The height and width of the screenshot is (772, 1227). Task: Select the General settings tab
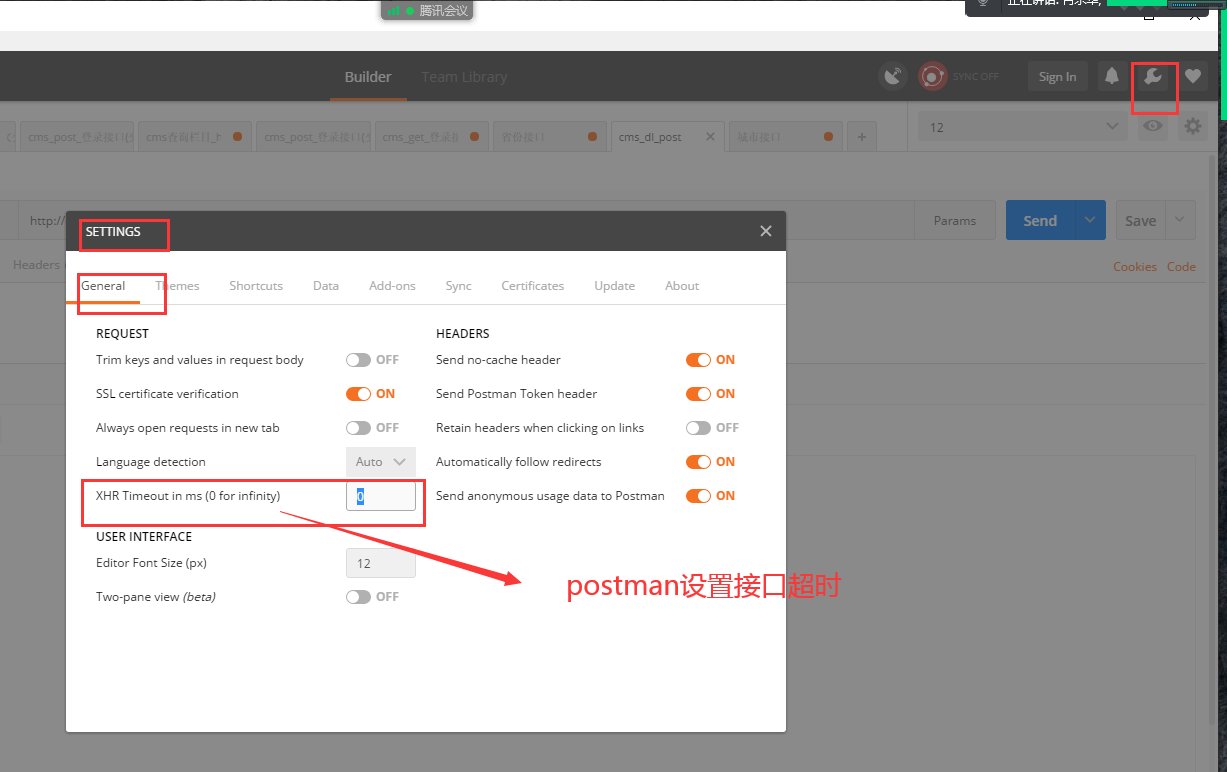click(103, 286)
